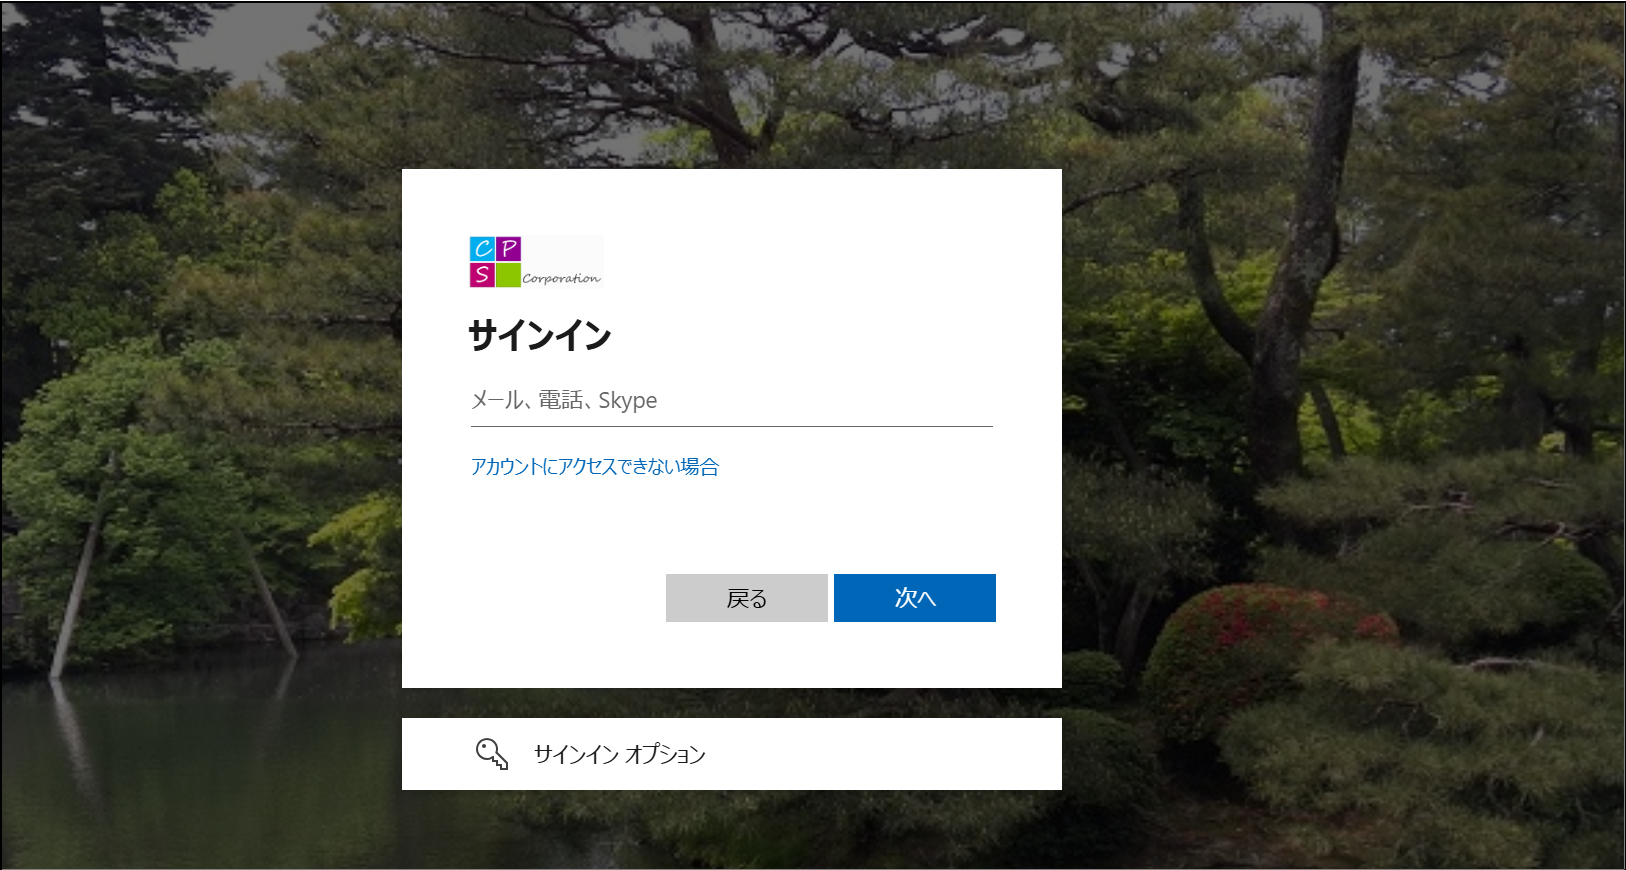Click the green square in logo
This screenshot has height=870, width=1626.
coord(508,275)
